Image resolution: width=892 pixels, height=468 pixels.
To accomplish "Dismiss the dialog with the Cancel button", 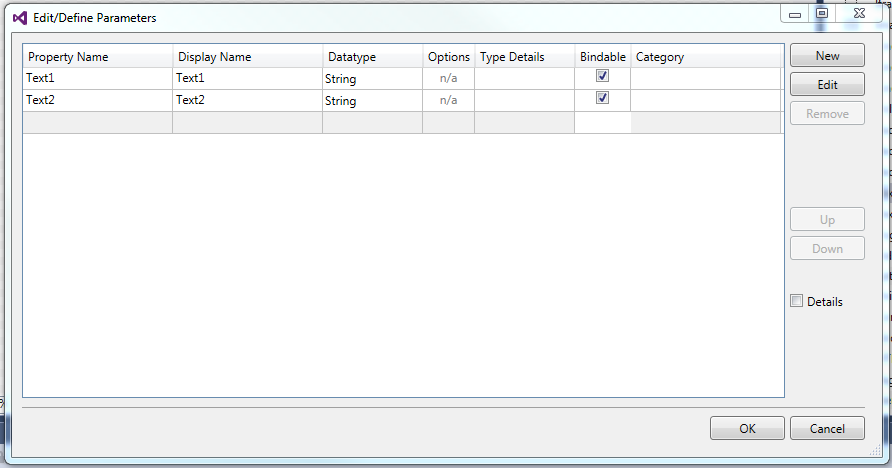I will pos(827,428).
